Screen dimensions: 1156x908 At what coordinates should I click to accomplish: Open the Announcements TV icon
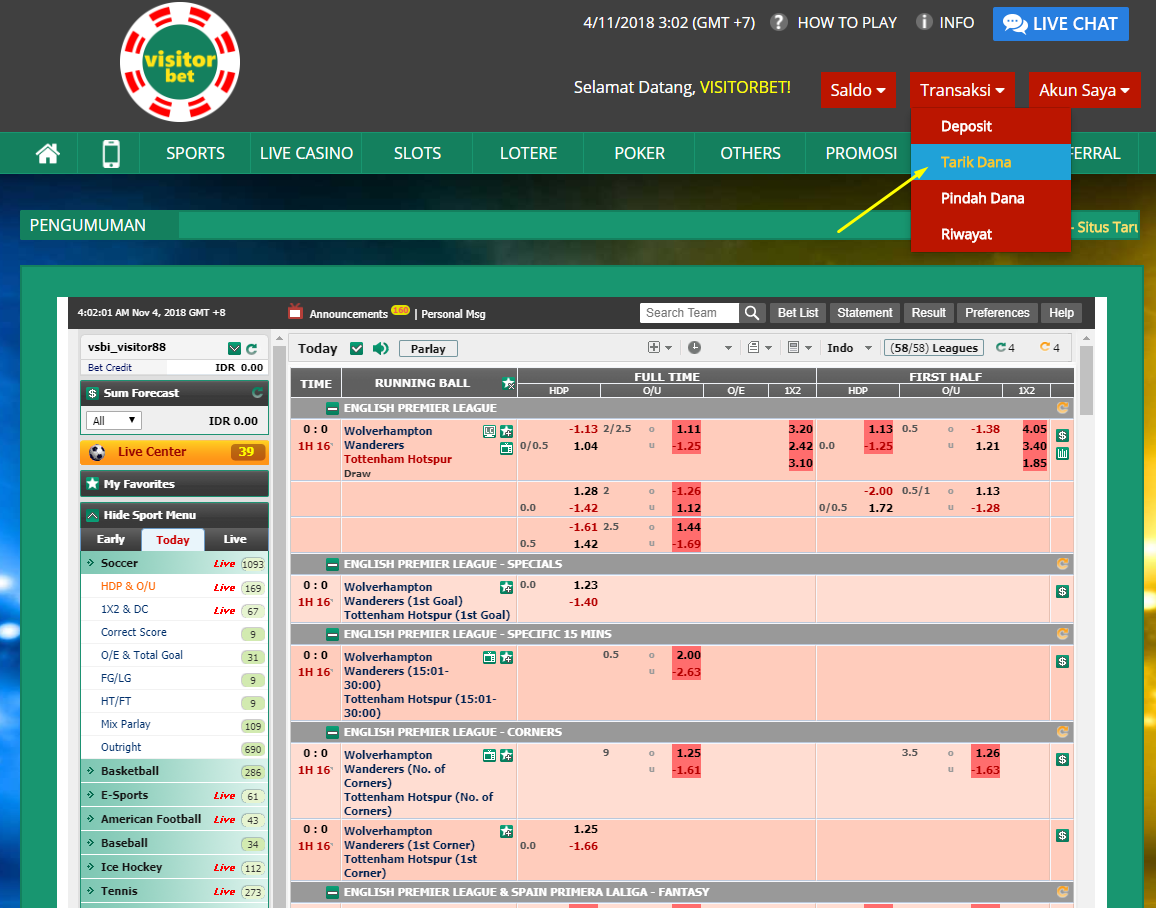pos(295,312)
